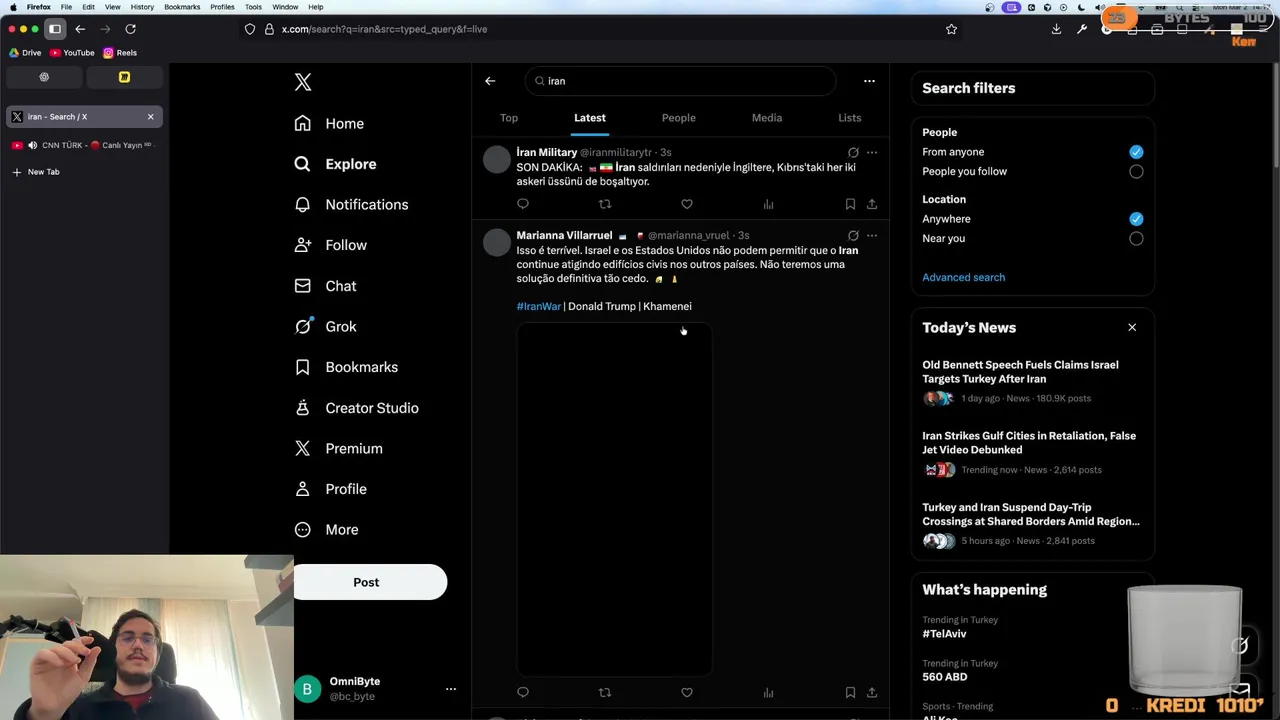Open search options three-dot menu
Viewport: 1280px width, 720px height.
pyautogui.click(x=869, y=81)
